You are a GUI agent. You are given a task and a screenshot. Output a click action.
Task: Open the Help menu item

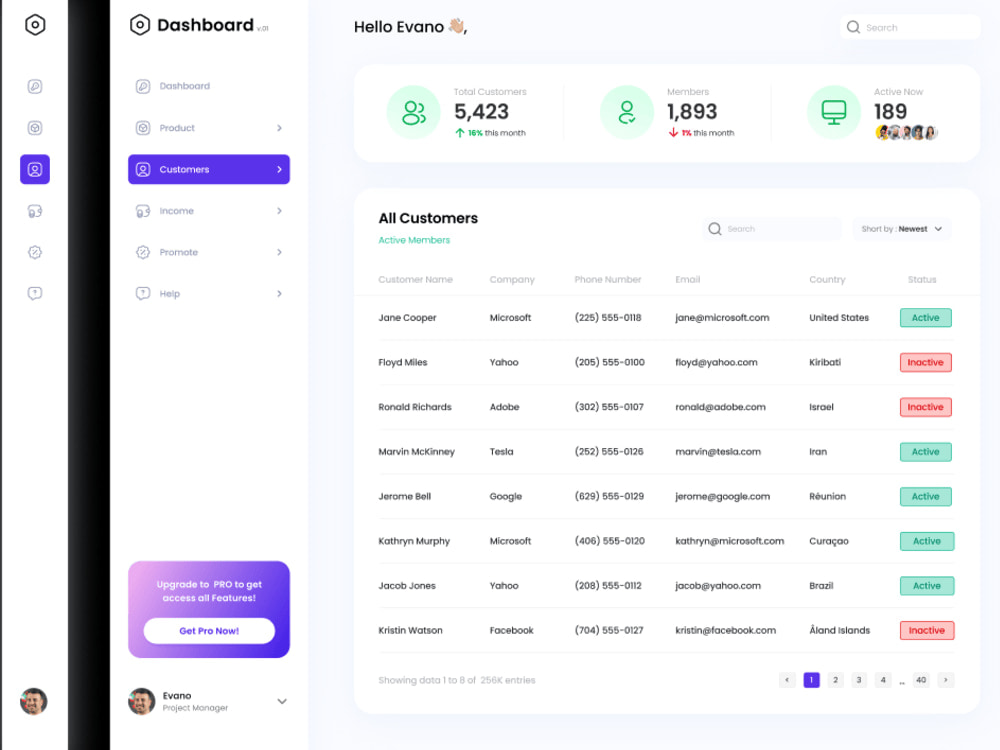[x=209, y=293]
